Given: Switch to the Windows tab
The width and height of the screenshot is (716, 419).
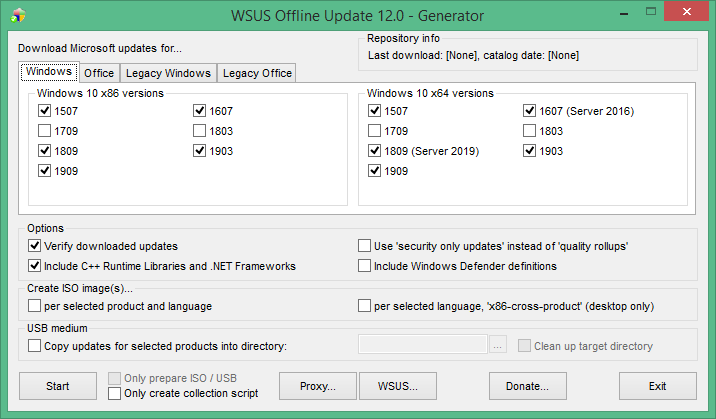Looking at the screenshot, I should [49, 72].
